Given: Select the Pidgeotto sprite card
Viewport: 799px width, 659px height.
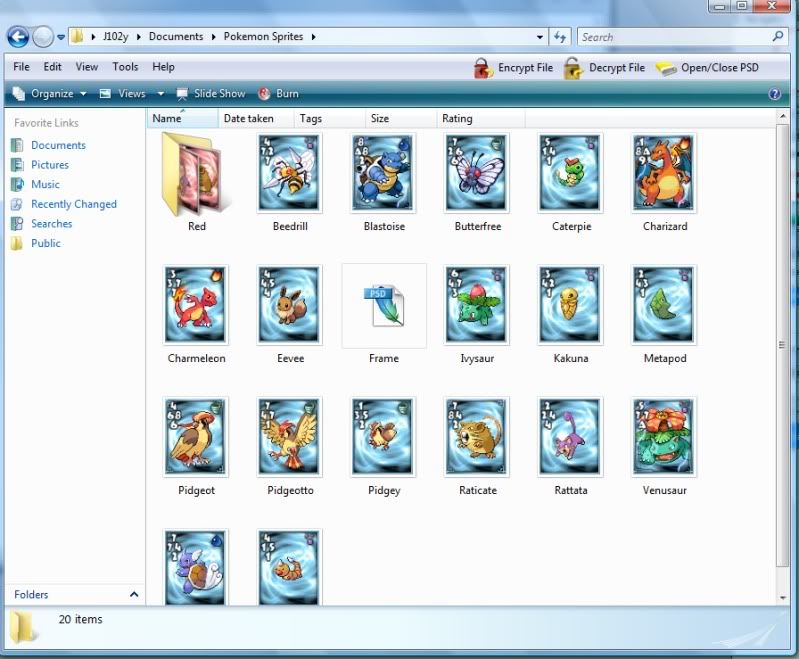Looking at the screenshot, I should tap(289, 437).
